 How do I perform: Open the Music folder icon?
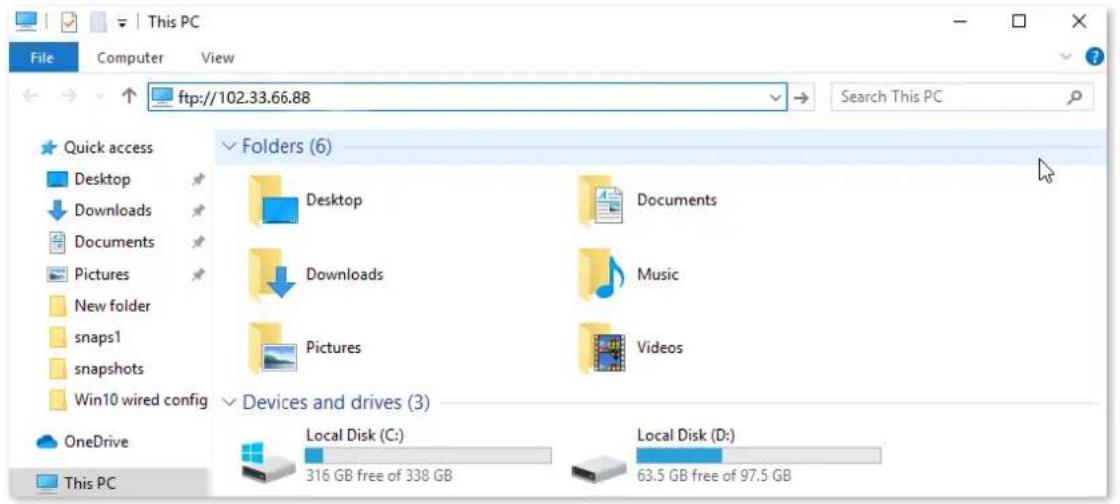pyautogui.click(x=601, y=274)
